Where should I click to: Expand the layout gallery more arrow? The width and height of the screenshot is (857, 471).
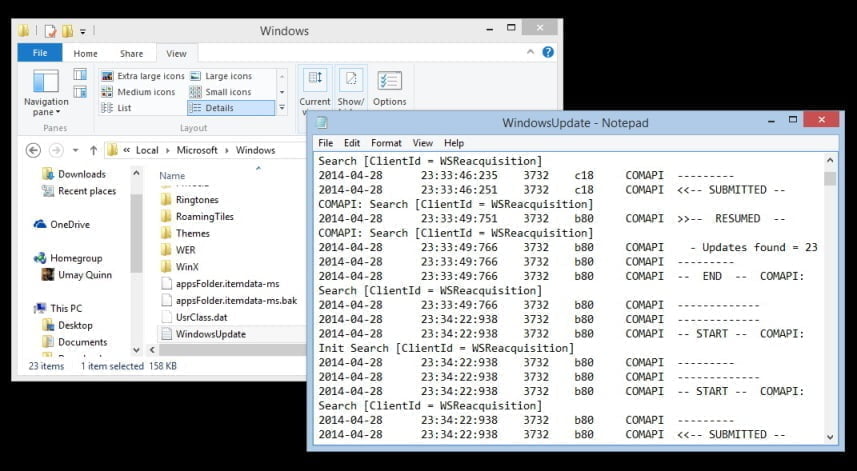point(282,108)
